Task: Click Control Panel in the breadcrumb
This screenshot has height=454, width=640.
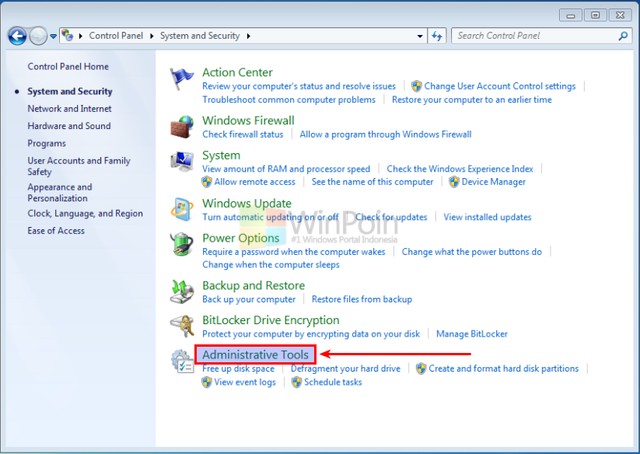Action: point(116,36)
